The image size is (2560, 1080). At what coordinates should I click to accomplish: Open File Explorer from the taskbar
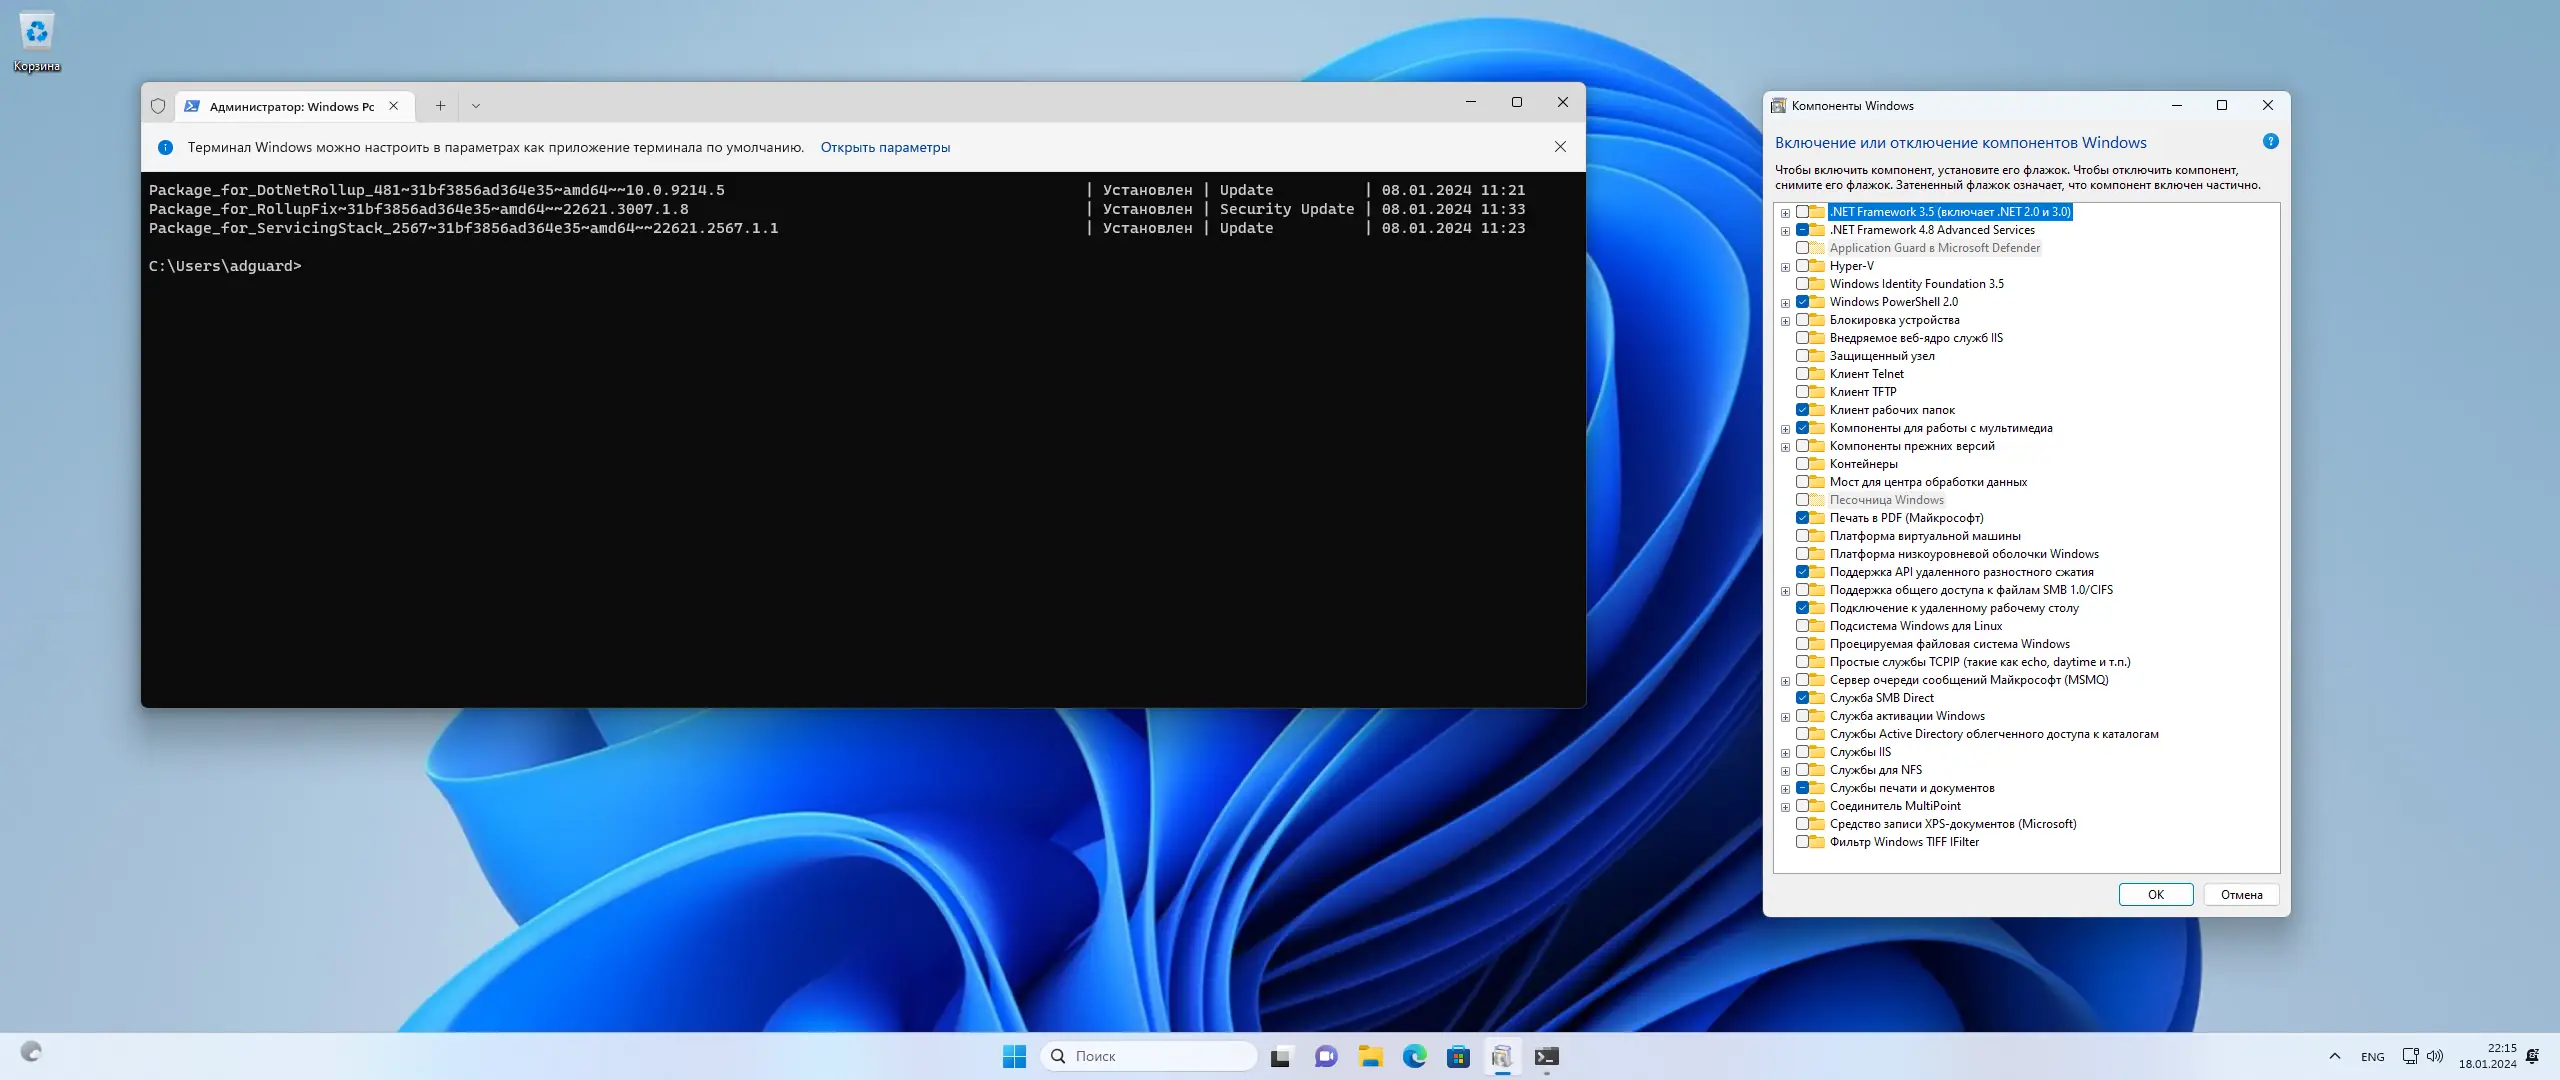[1370, 1056]
